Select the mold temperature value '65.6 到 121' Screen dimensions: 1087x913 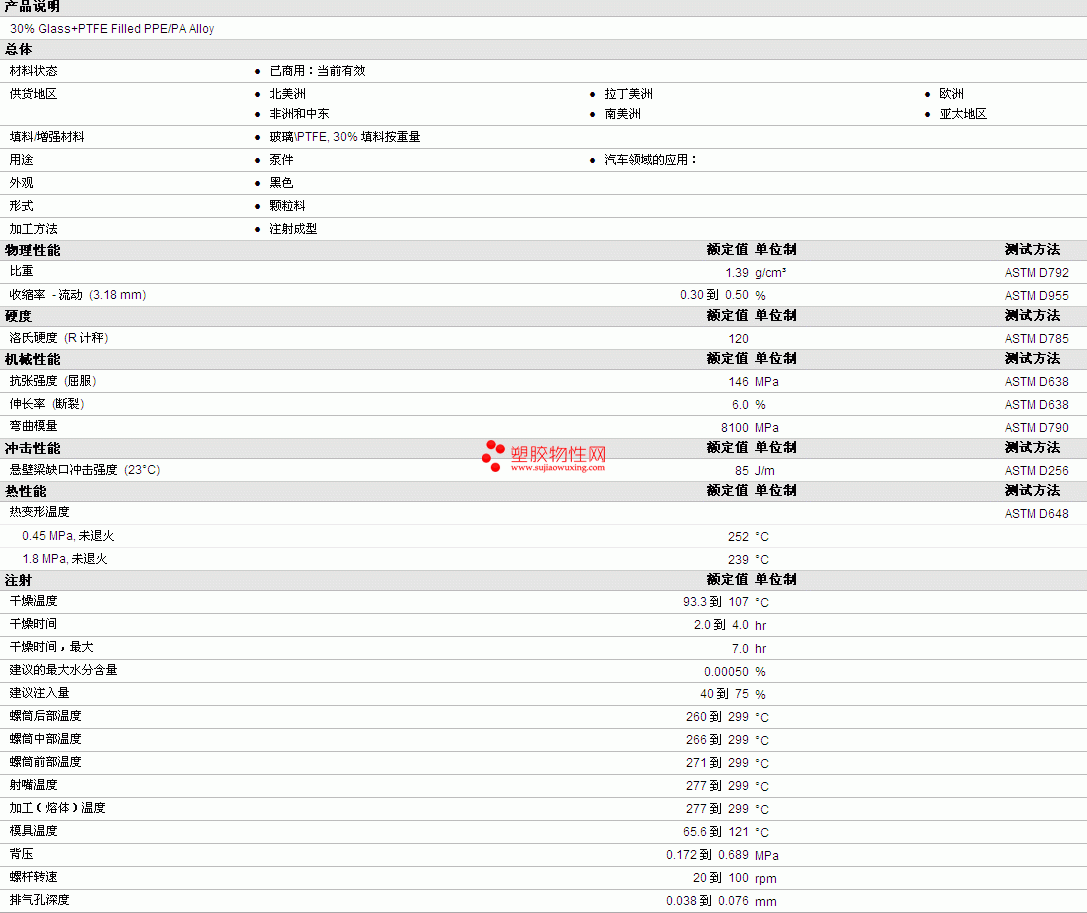[715, 831]
